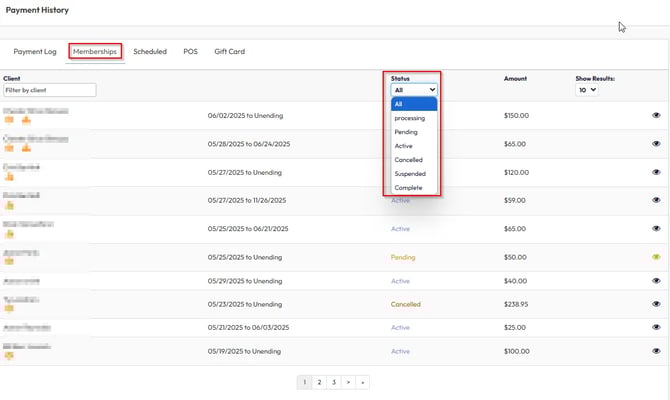Image resolution: width=670 pixels, height=400 pixels.
Task: Click the eye icon for the $25.00 membership
Action: 656,328
